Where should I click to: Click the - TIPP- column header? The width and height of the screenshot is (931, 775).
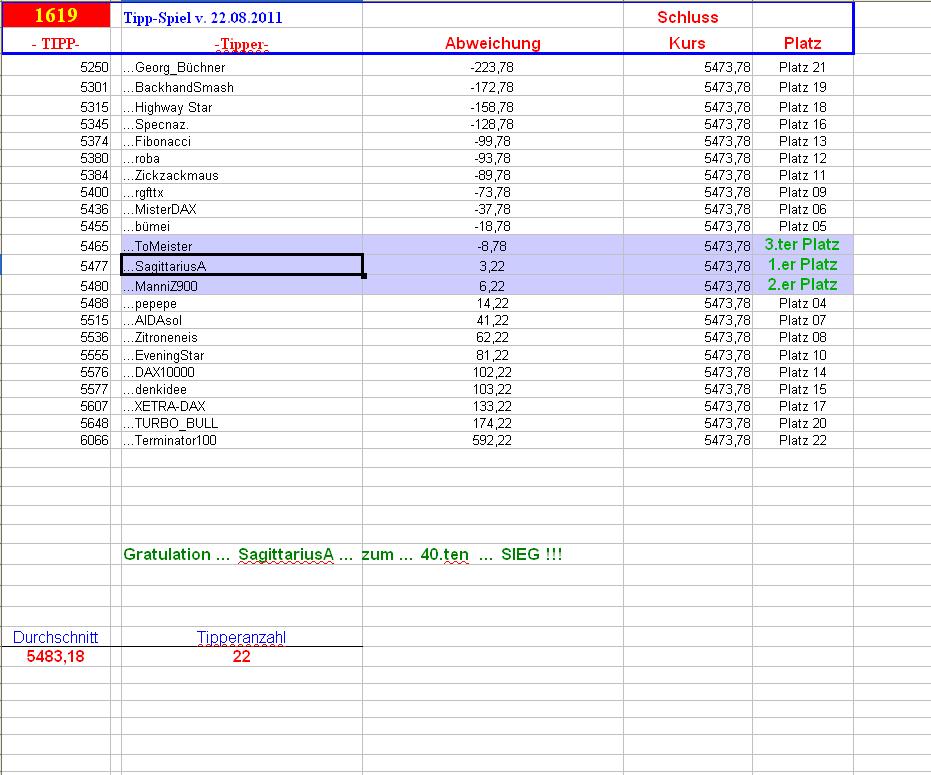[x=55, y=43]
